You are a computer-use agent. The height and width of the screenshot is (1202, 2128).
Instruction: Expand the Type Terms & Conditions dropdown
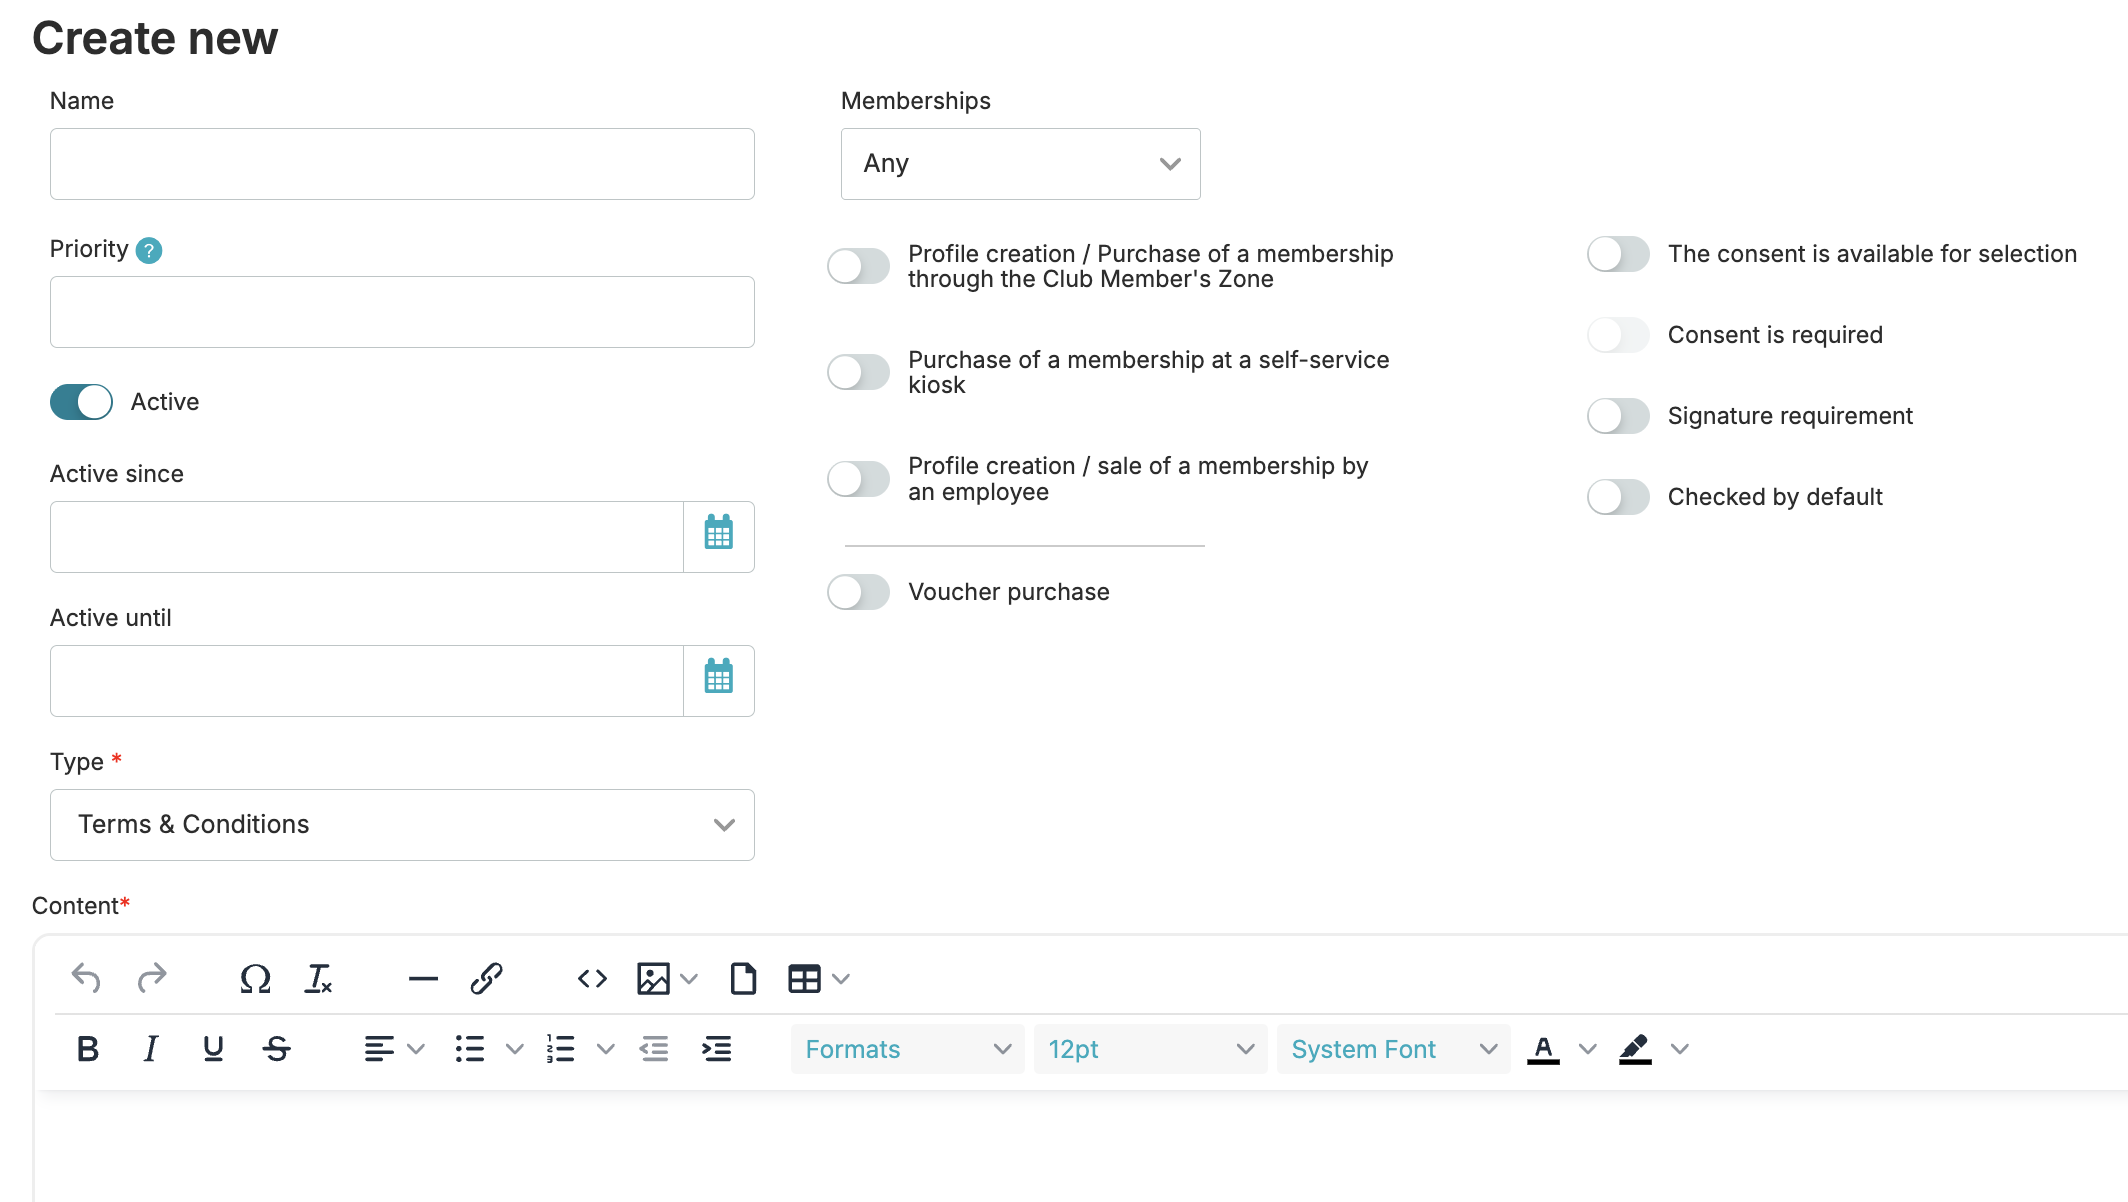[402, 825]
